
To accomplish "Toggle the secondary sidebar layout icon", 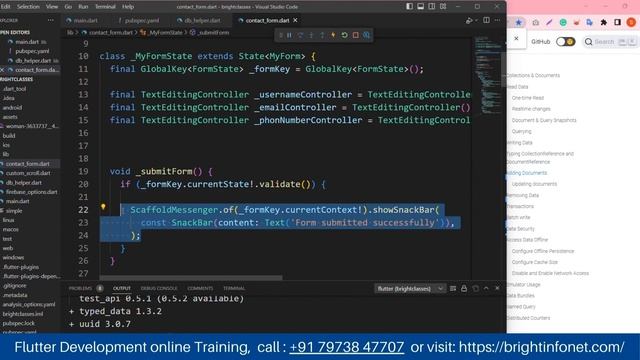I will click(x=431, y=7).
